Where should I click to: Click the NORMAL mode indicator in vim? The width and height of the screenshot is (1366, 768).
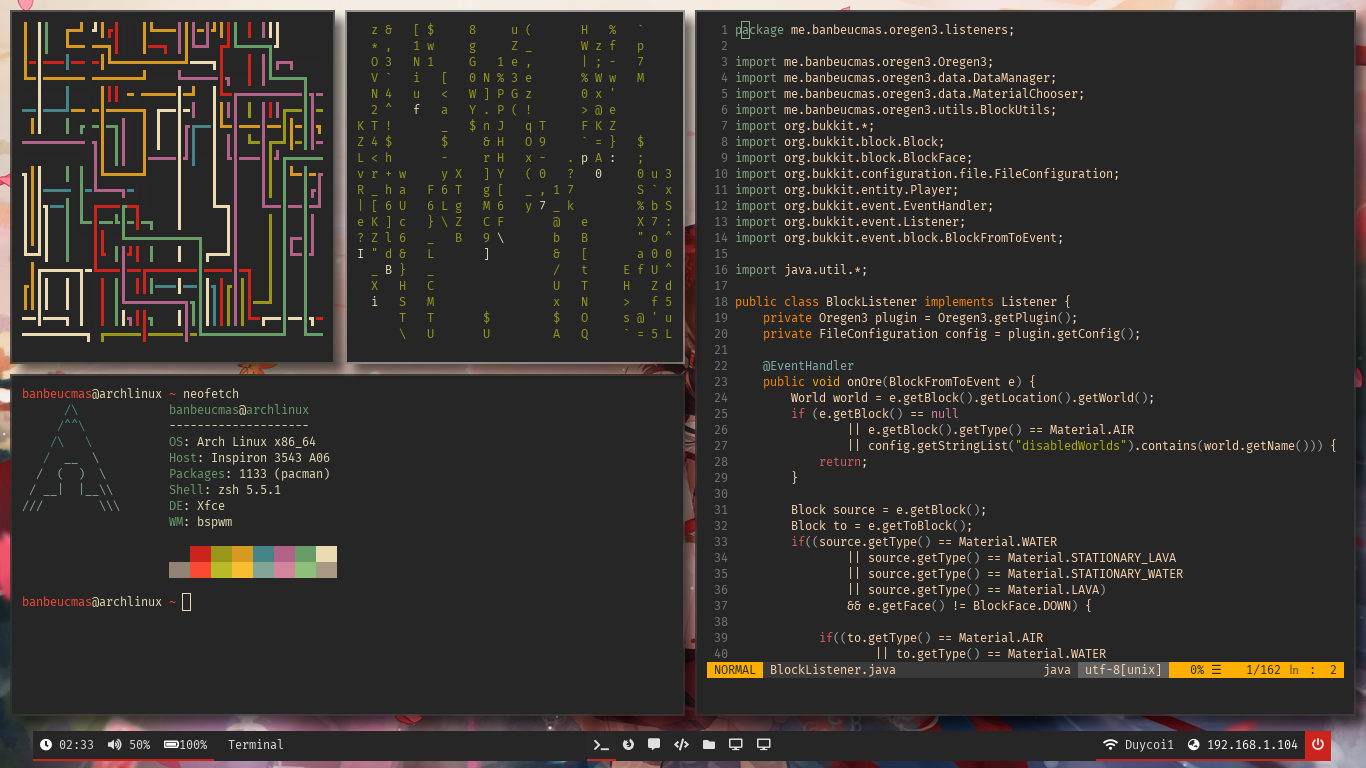(x=735, y=670)
